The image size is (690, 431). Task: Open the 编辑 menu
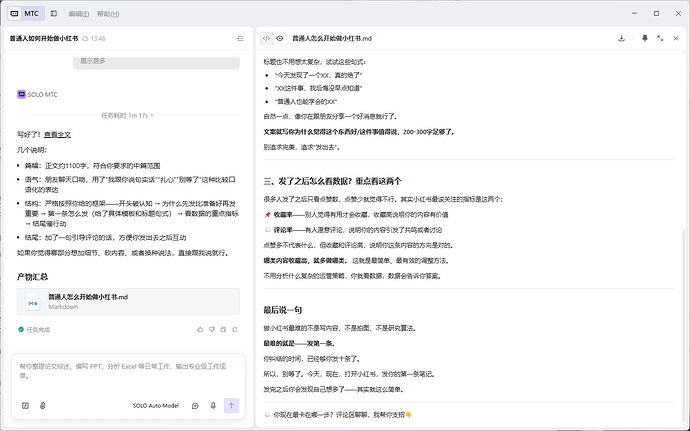coord(79,14)
